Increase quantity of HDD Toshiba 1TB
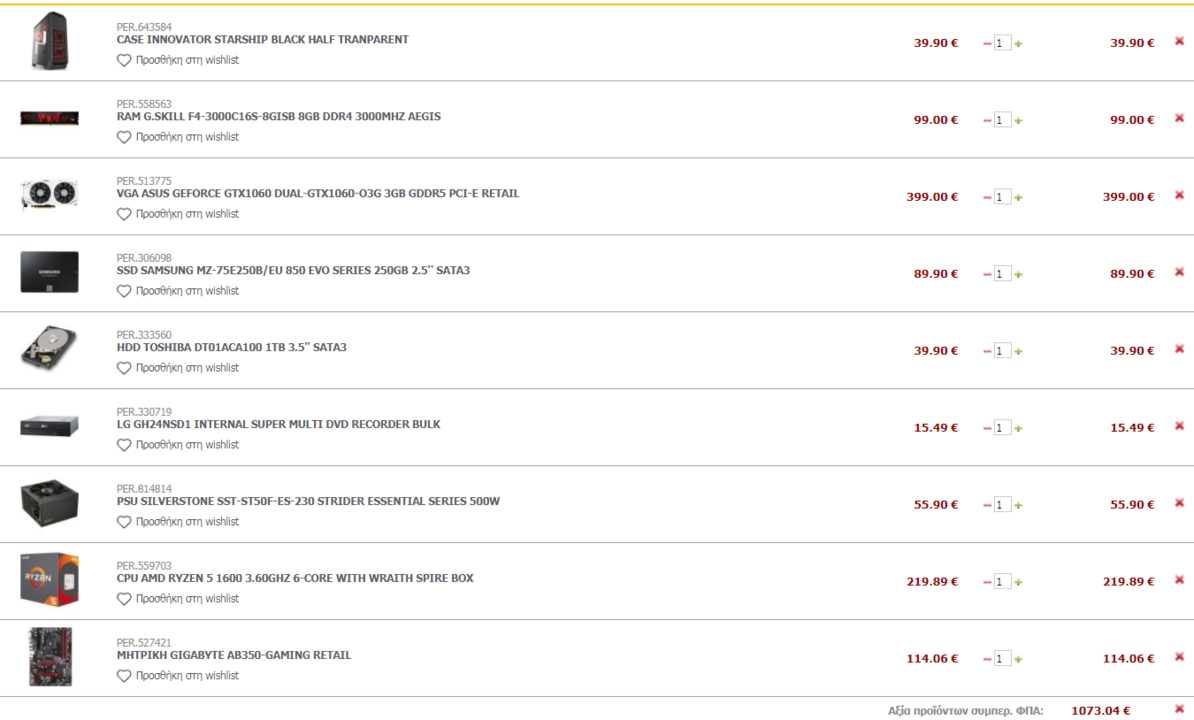Screen dimensions: 1194x720 [1018, 351]
